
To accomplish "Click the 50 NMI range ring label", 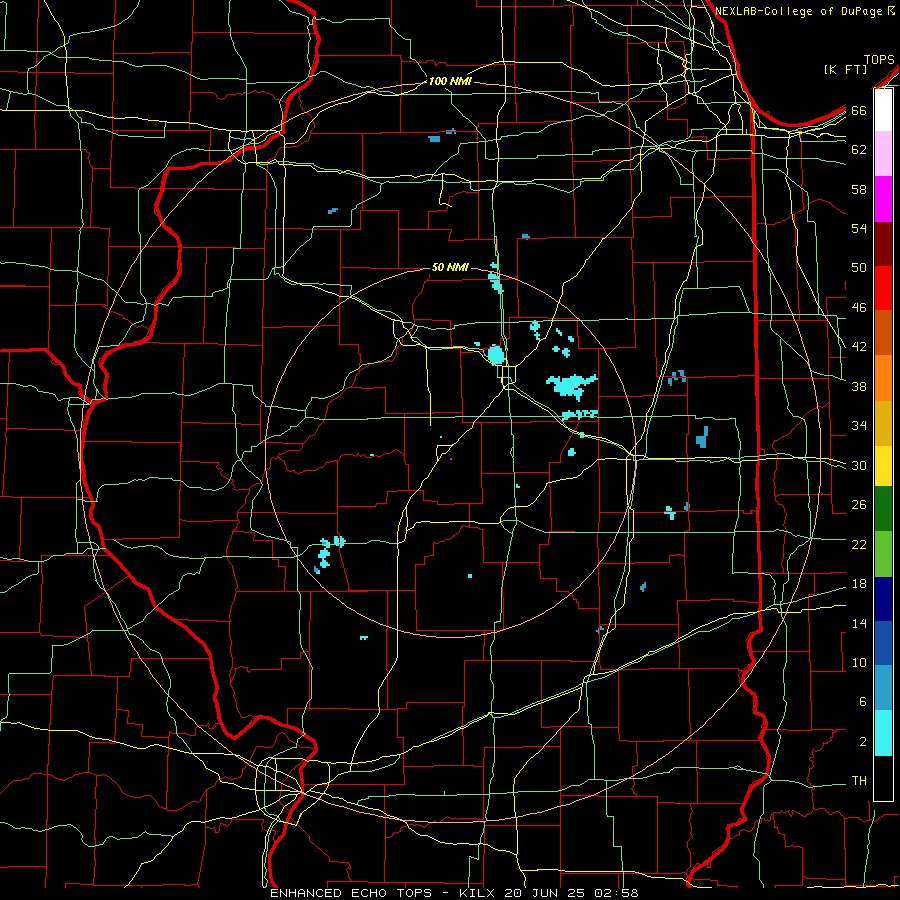I will pos(450,267).
